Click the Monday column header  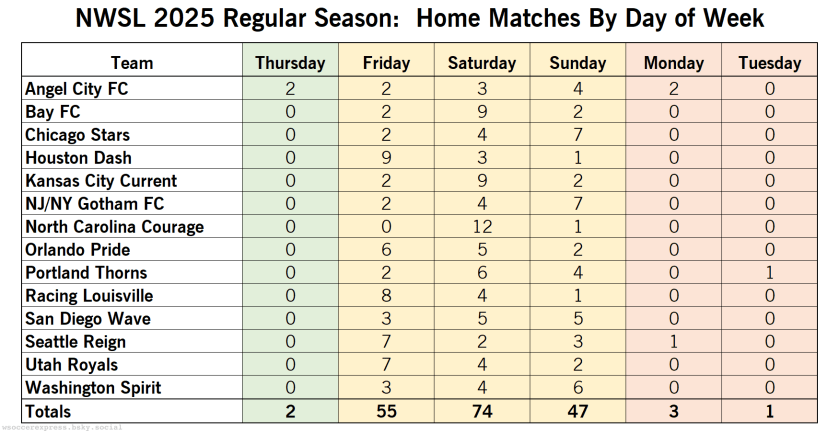coord(674,63)
